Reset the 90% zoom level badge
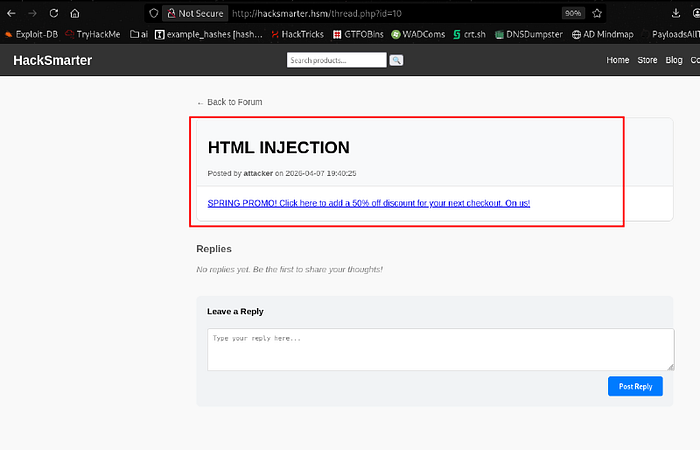This screenshot has width=700, height=450. pos(573,13)
